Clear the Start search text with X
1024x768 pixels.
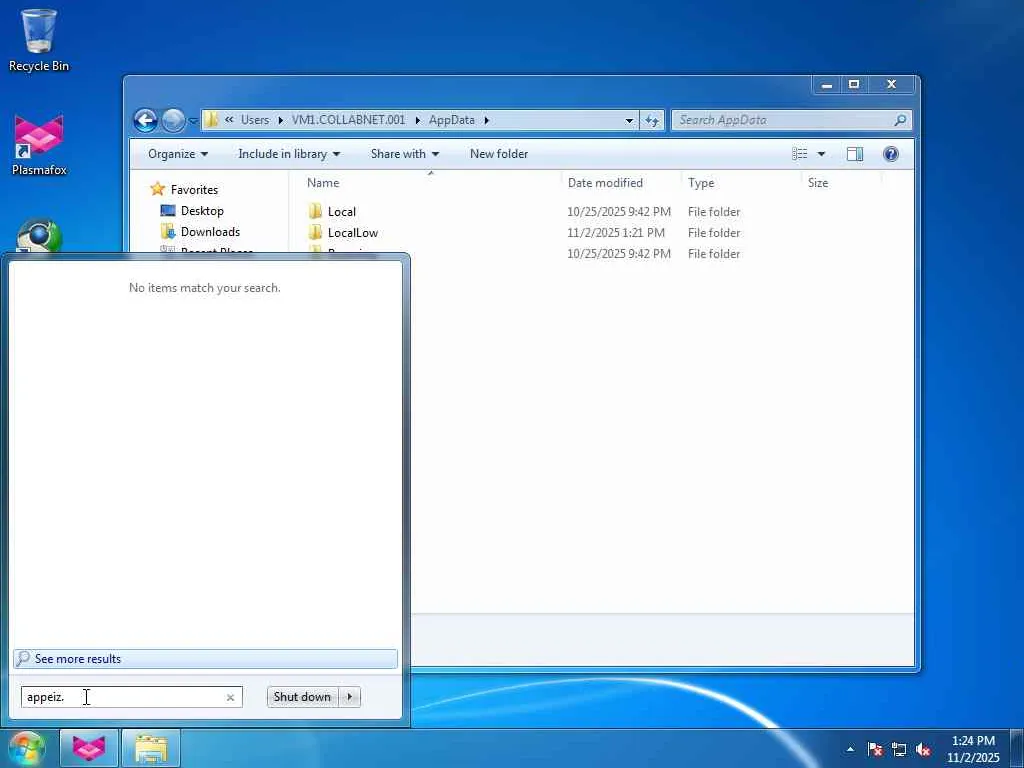[x=230, y=697]
